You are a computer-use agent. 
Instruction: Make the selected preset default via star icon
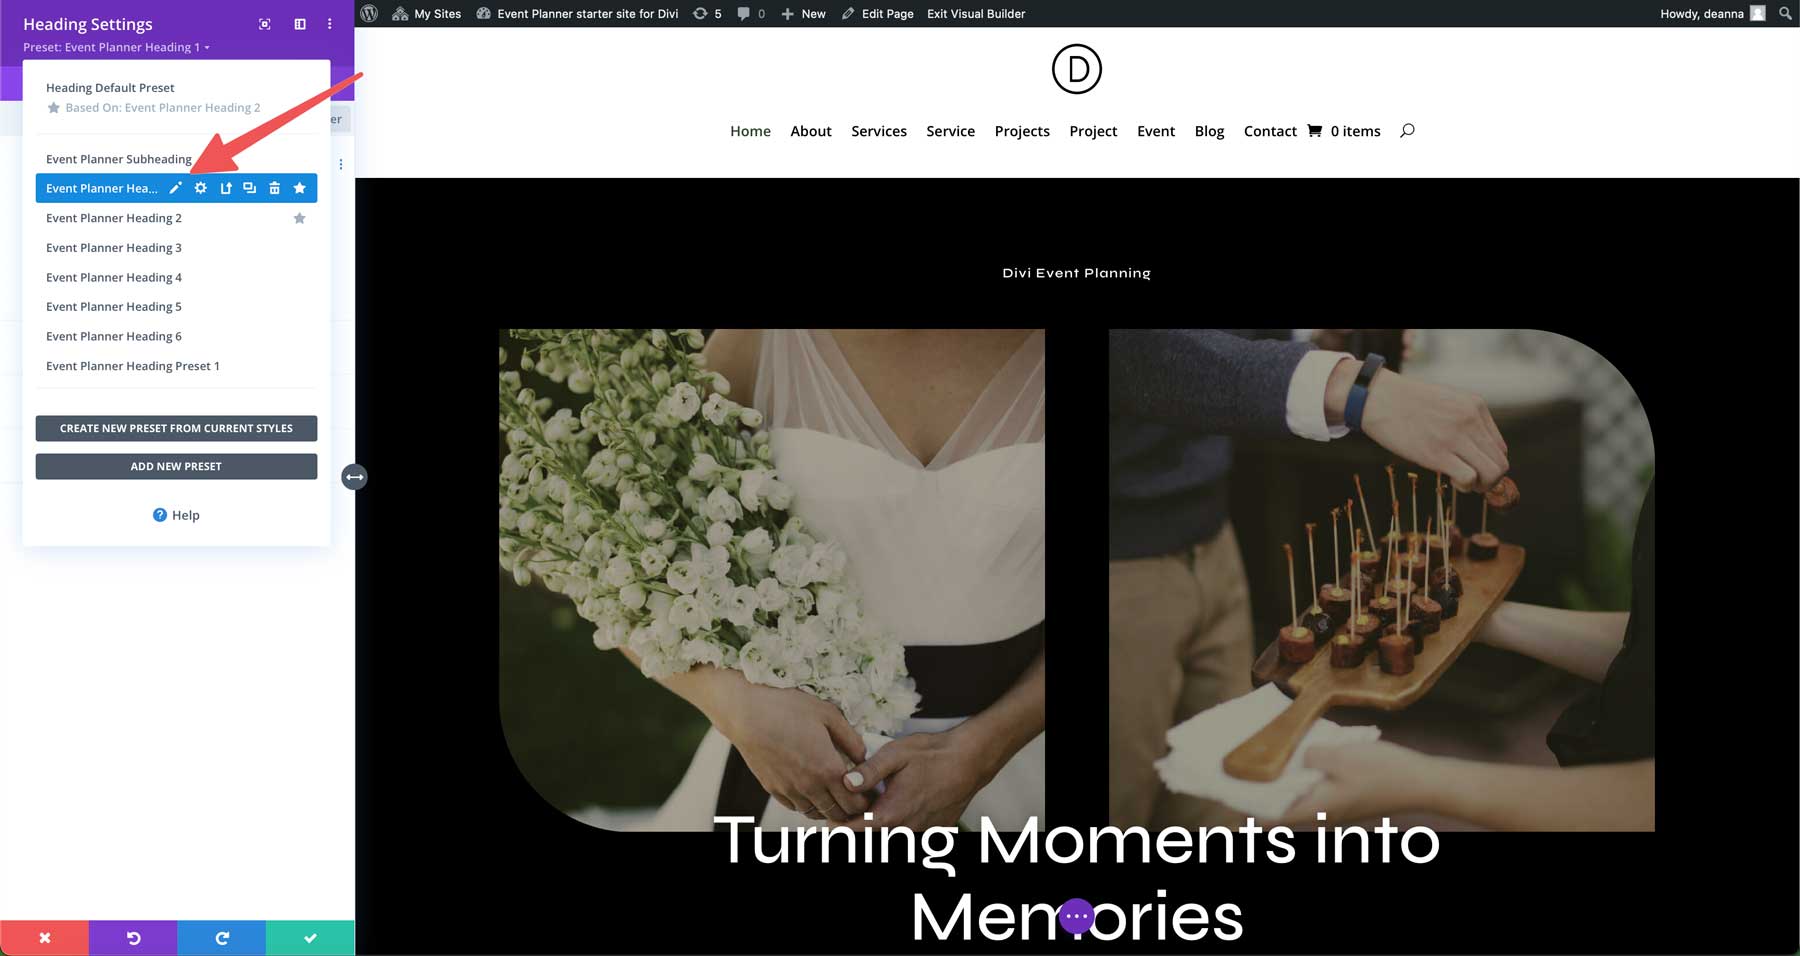pyautogui.click(x=299, y=188)
